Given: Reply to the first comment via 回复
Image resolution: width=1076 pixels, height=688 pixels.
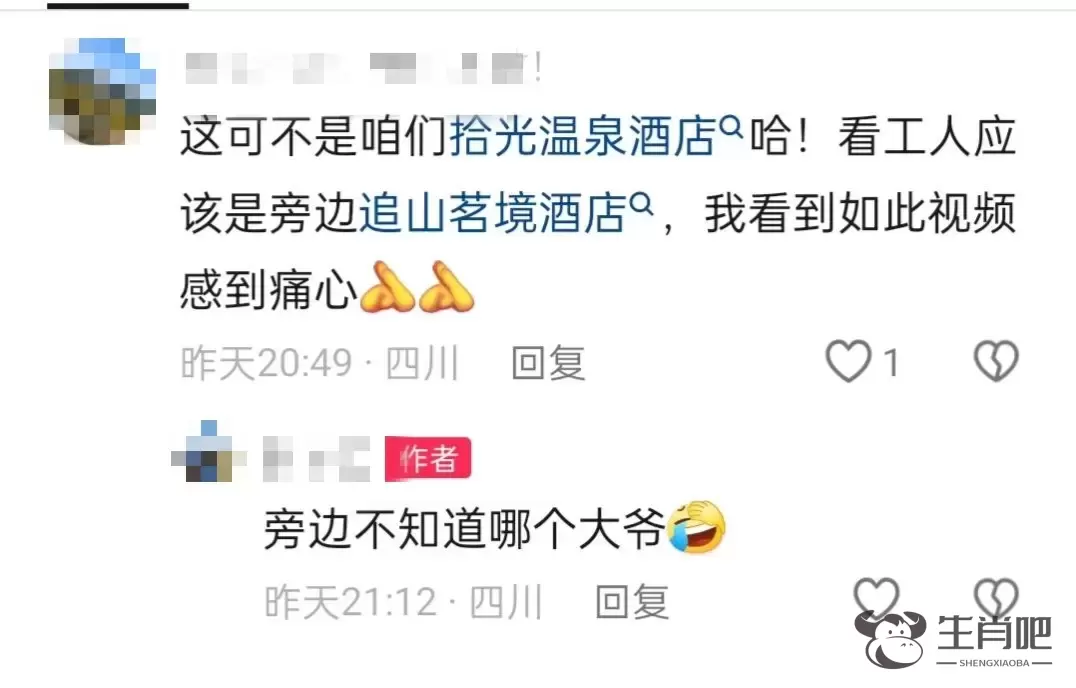Looking at the screenshot, I should [548, 362].
